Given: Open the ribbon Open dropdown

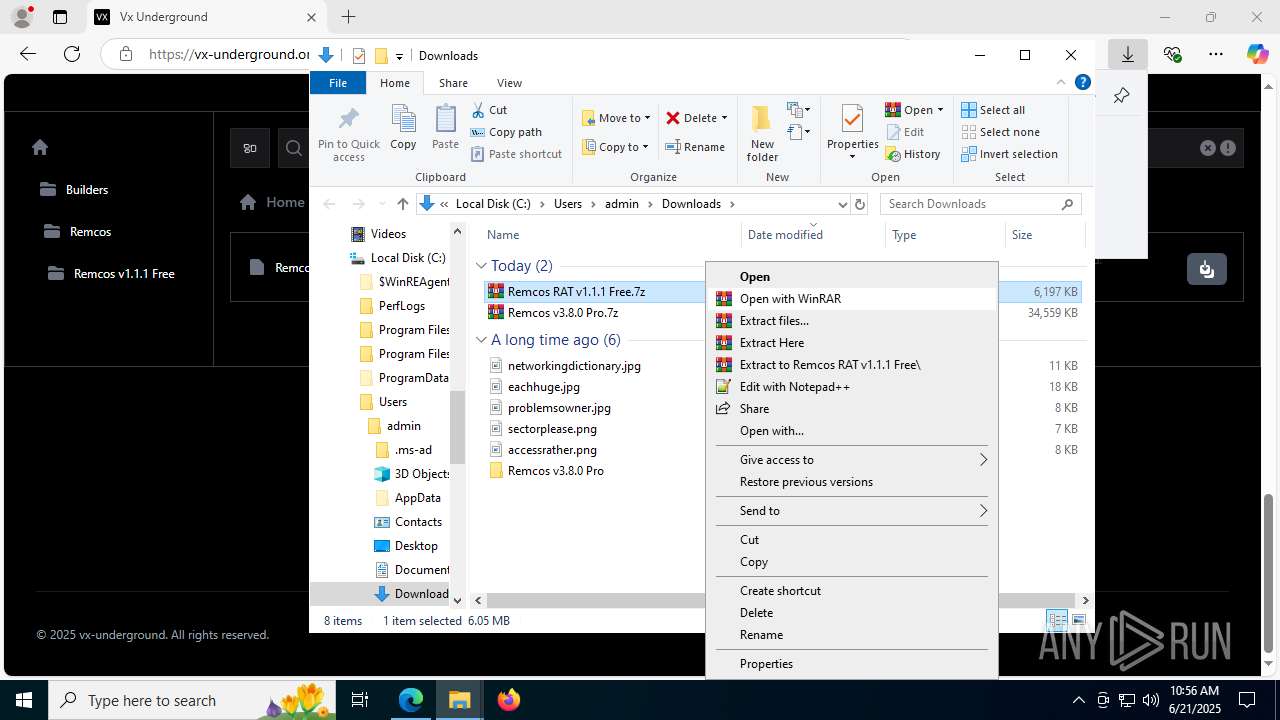Looking at the screenshot, I should 914,110.
